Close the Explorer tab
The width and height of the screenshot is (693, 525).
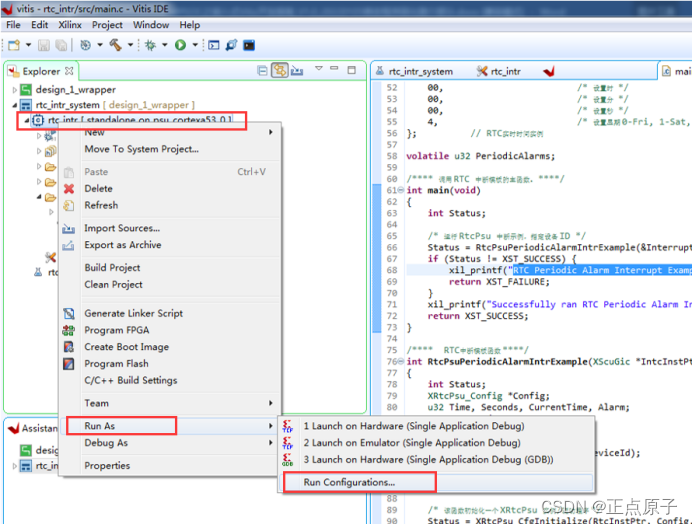click(x=69, y=71)
